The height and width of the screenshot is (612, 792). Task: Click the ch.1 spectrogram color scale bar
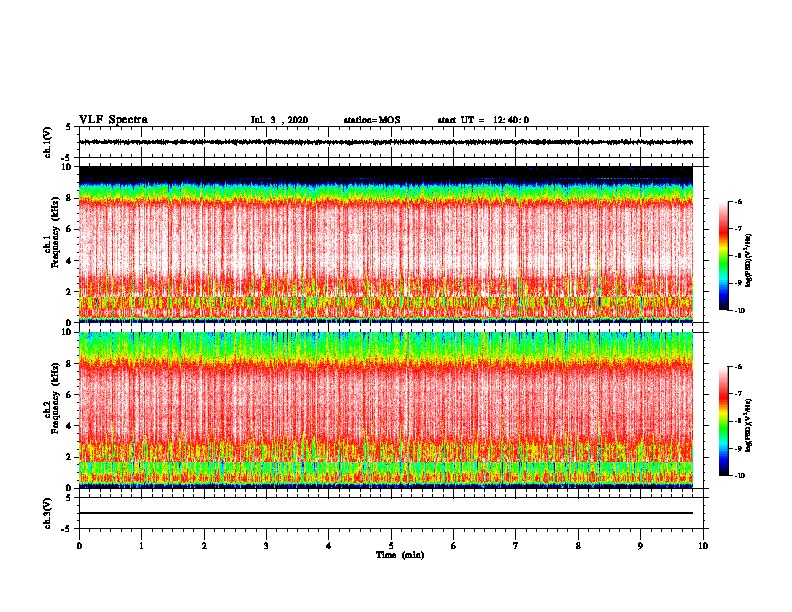tap(724, 256)
